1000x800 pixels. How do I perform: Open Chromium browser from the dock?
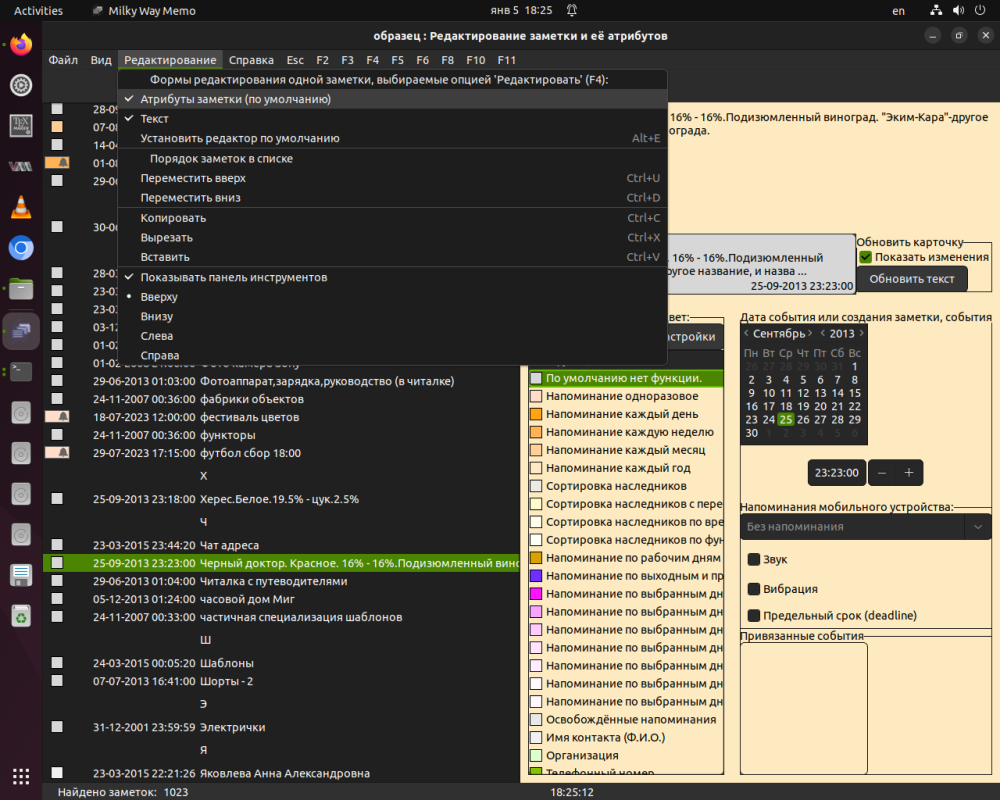click(x=21, y=248)
